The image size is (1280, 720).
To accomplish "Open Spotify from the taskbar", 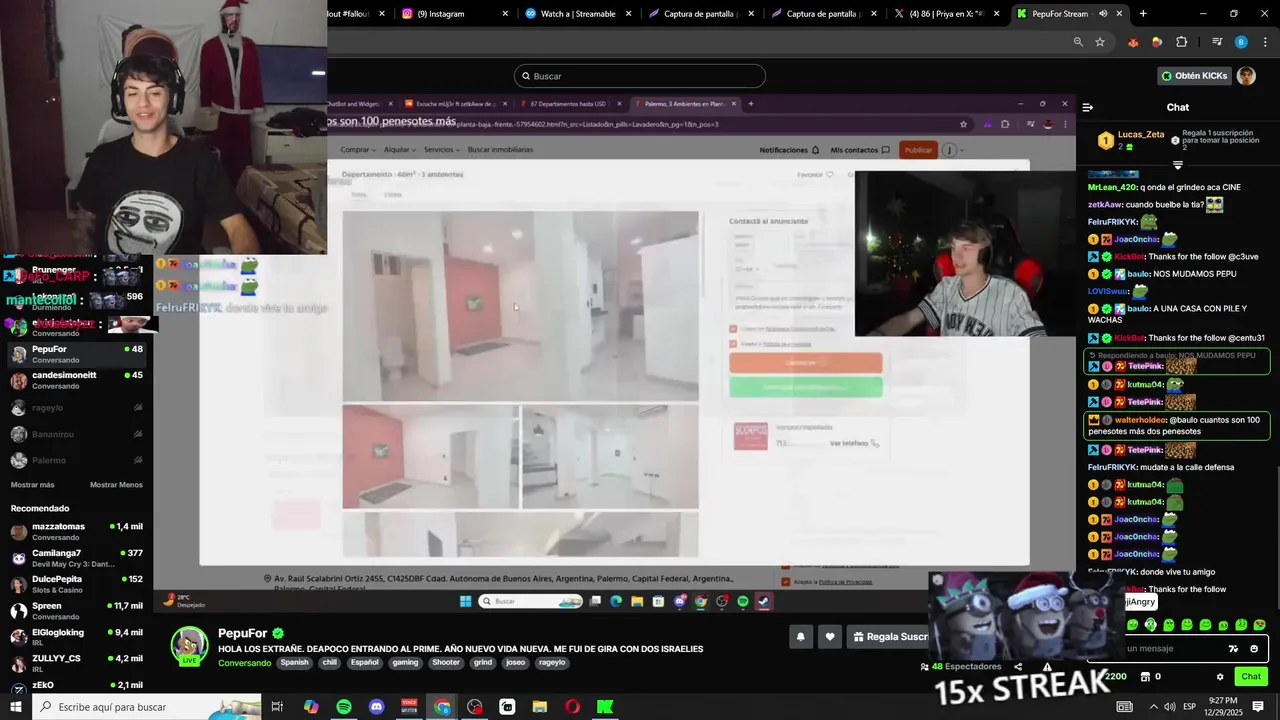I will click(344, 707).
